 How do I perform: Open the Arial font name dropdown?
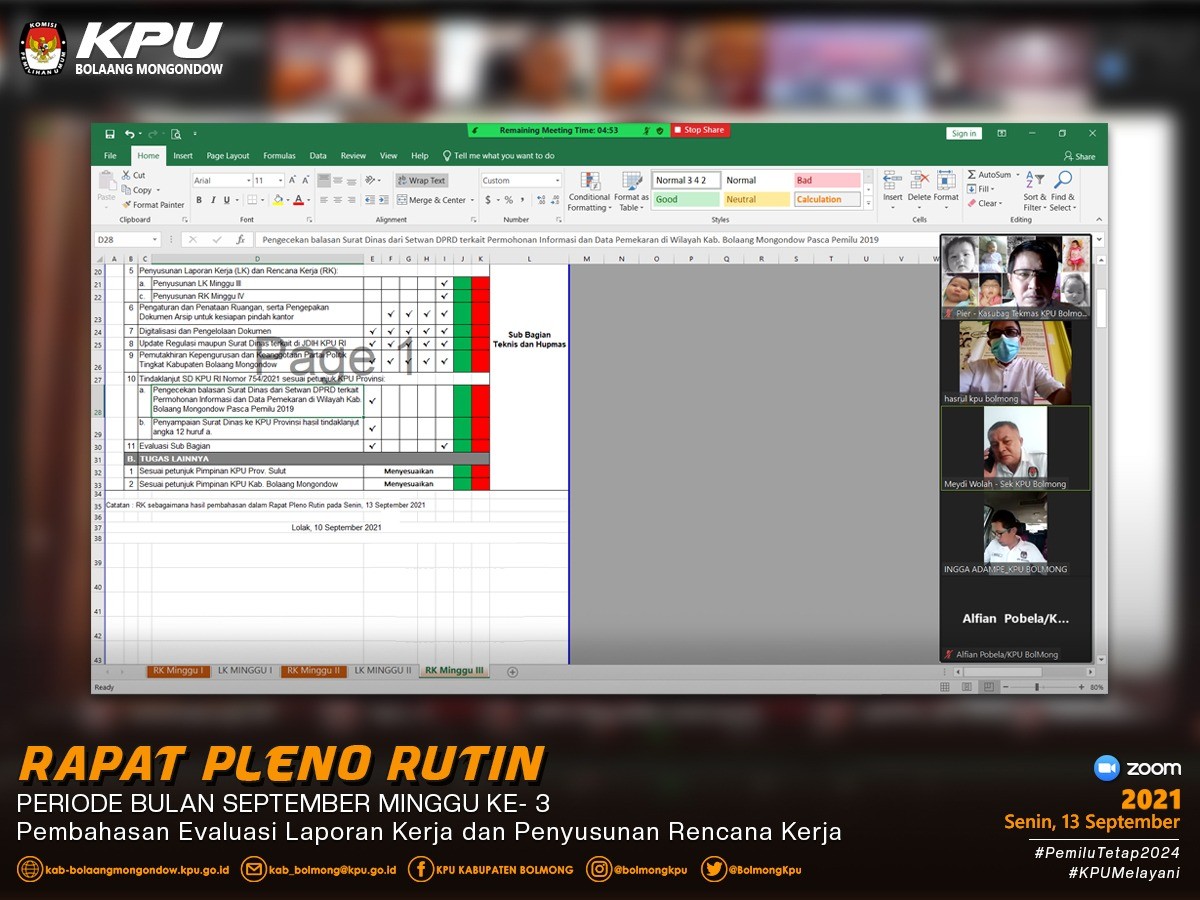247,181
